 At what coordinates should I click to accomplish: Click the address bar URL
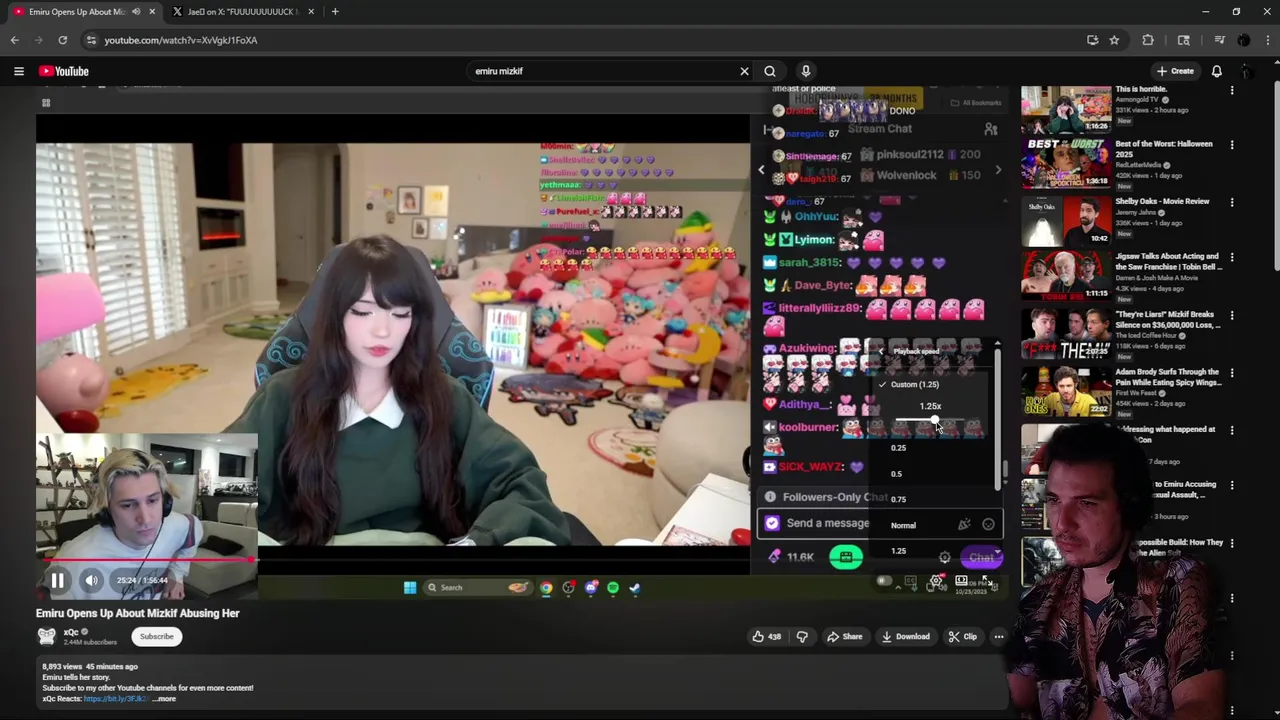point(181,40)
